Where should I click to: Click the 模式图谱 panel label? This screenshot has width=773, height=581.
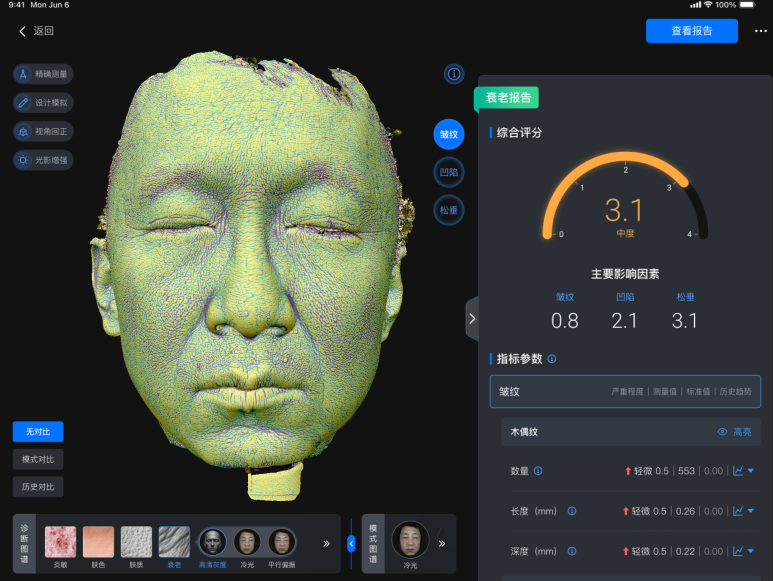373,544
